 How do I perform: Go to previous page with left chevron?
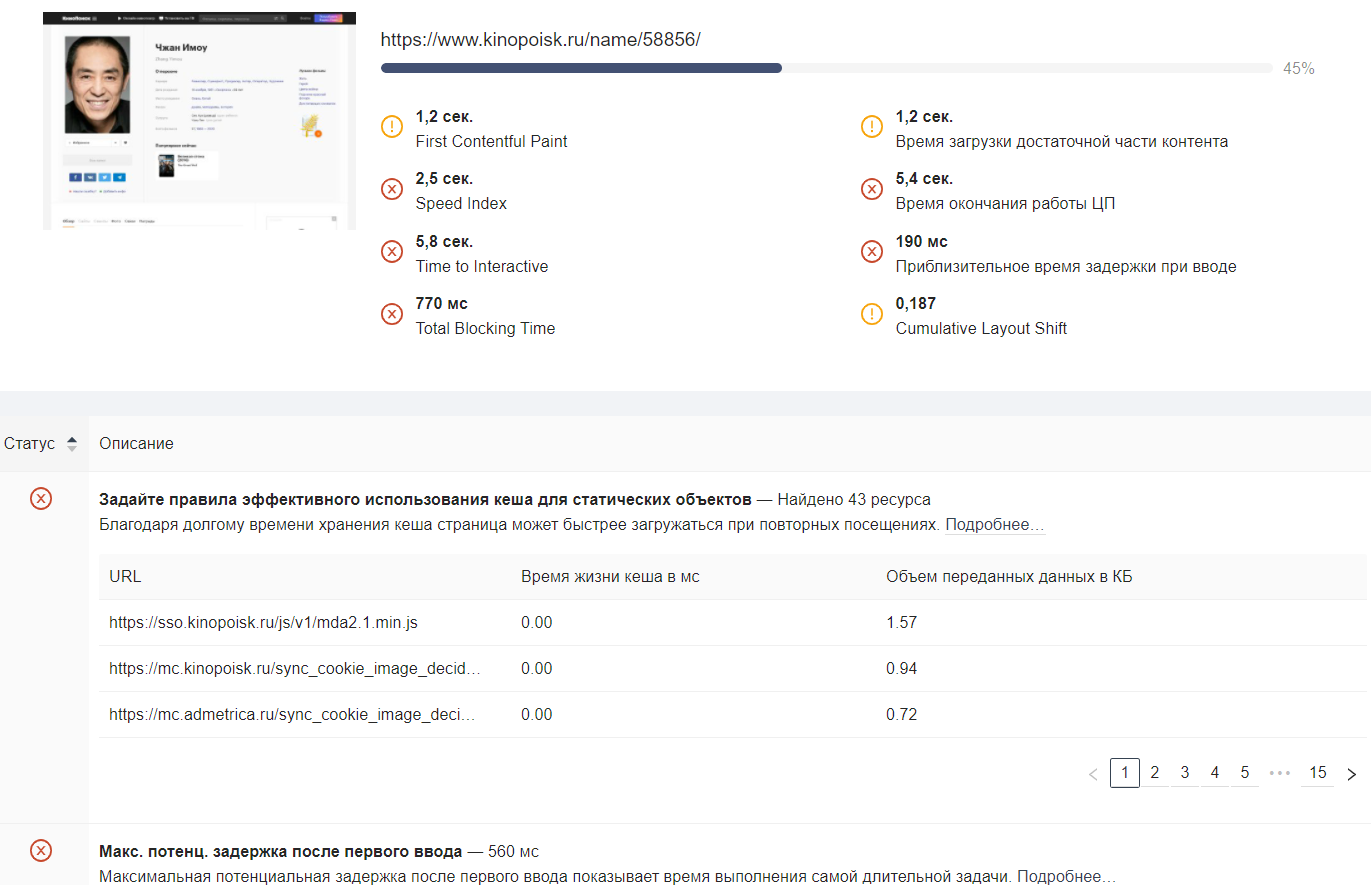pyautogui.click(x=1093, y=773)
